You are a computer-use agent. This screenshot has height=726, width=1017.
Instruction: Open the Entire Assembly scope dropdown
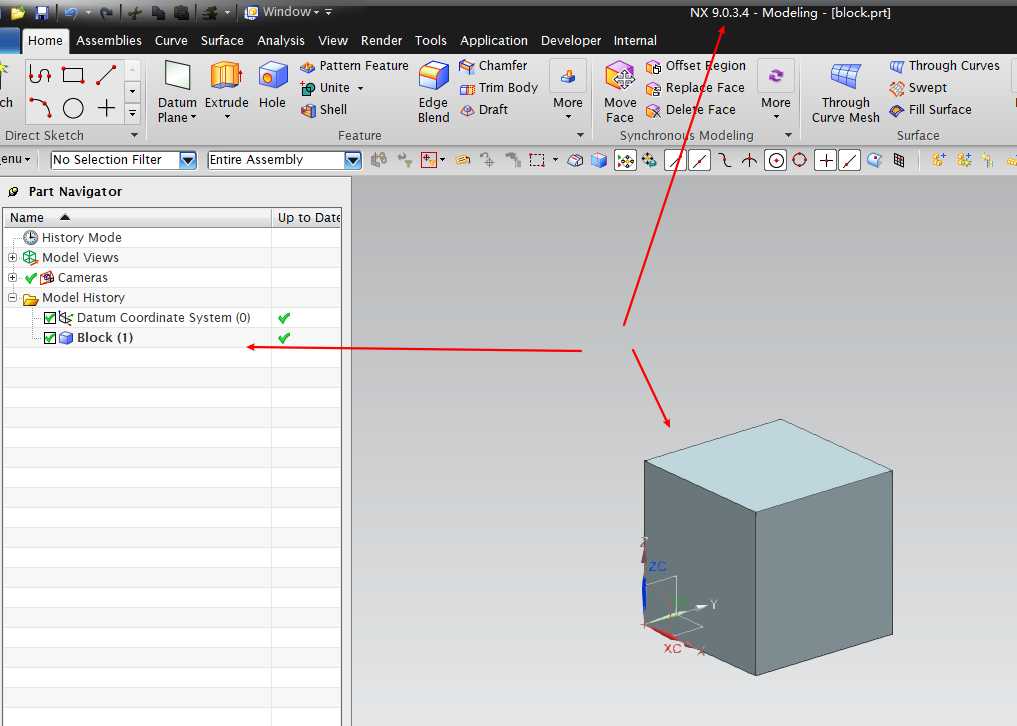(352, 160)
